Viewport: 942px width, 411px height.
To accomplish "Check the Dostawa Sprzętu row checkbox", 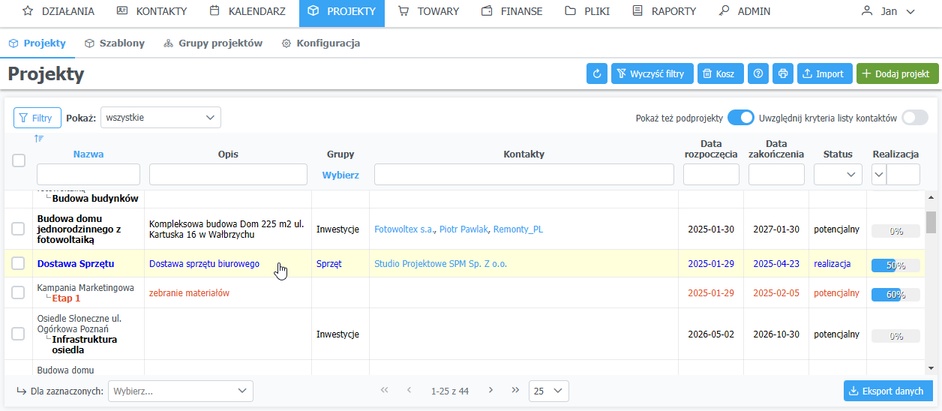I will coord(18,264).
